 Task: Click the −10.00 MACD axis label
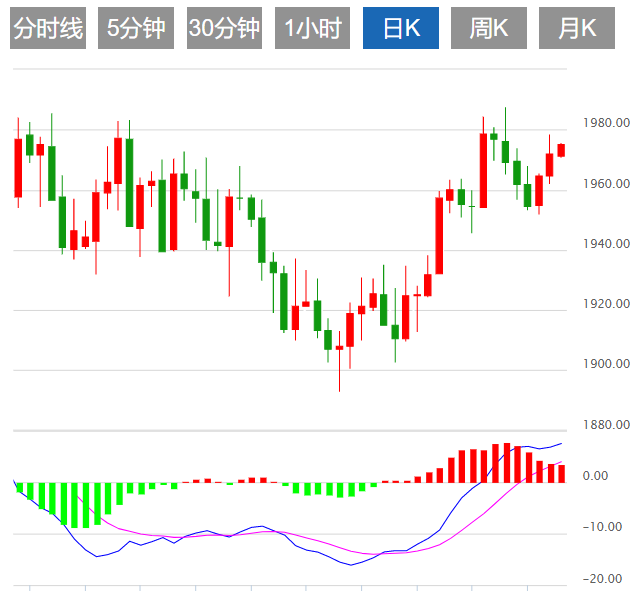click(602, 527)
